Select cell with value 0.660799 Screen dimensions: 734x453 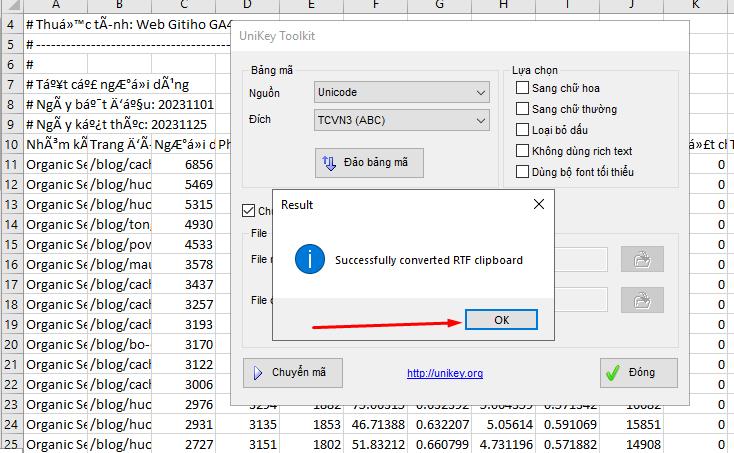(440, 444)
